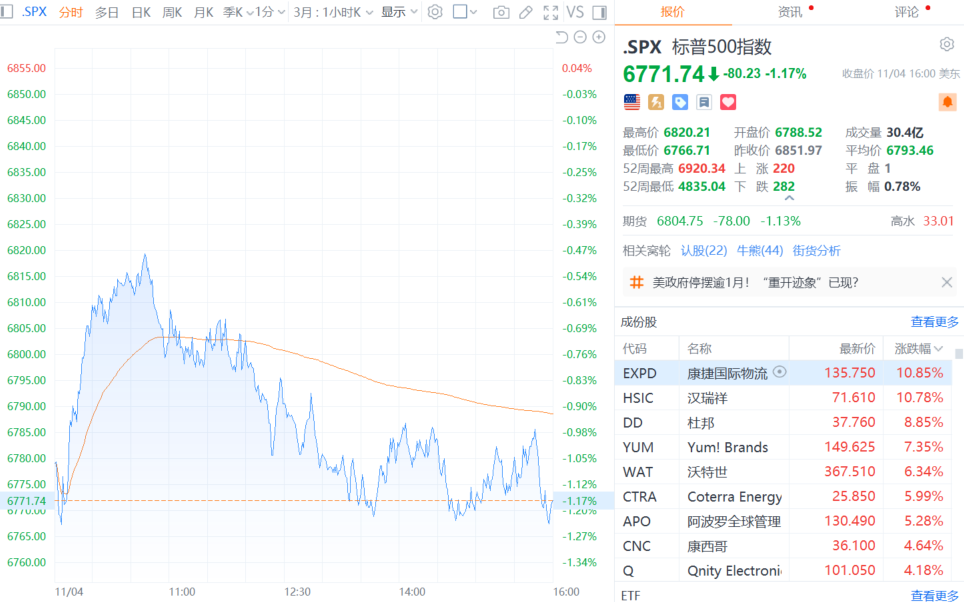Image resolution: width=964 pixels, height=602 pixels.
Task: Select the EXPD constituent row
Action: point(783,373)
